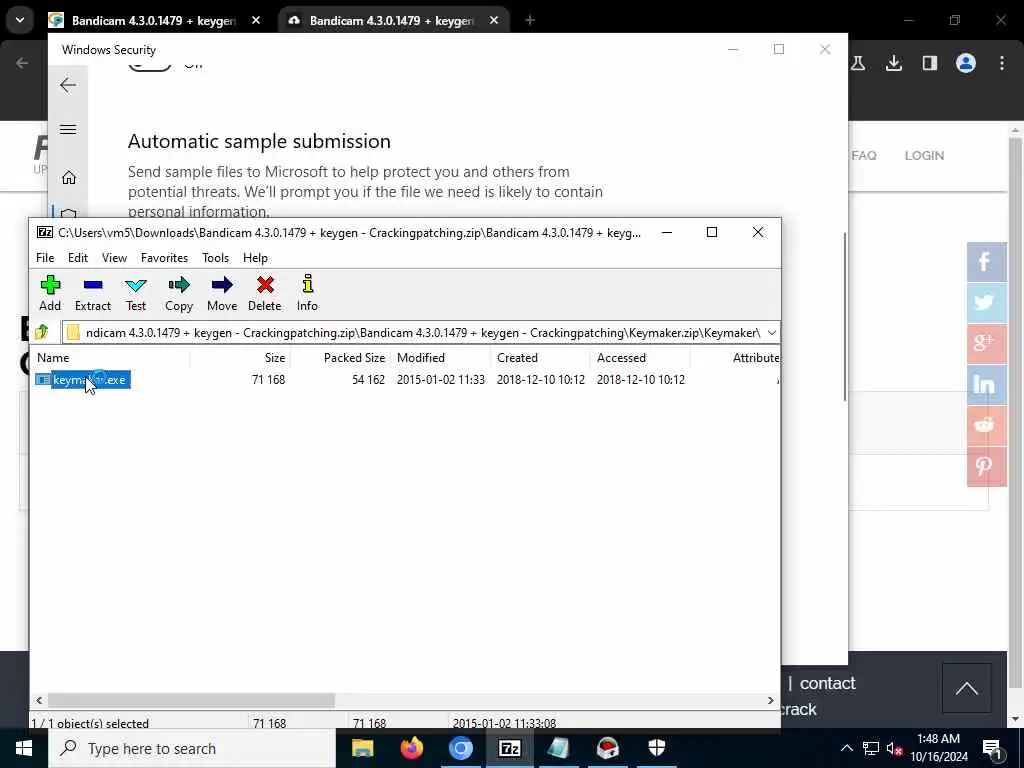
Task: Click the browser back arrow
Action: (22, 63)
